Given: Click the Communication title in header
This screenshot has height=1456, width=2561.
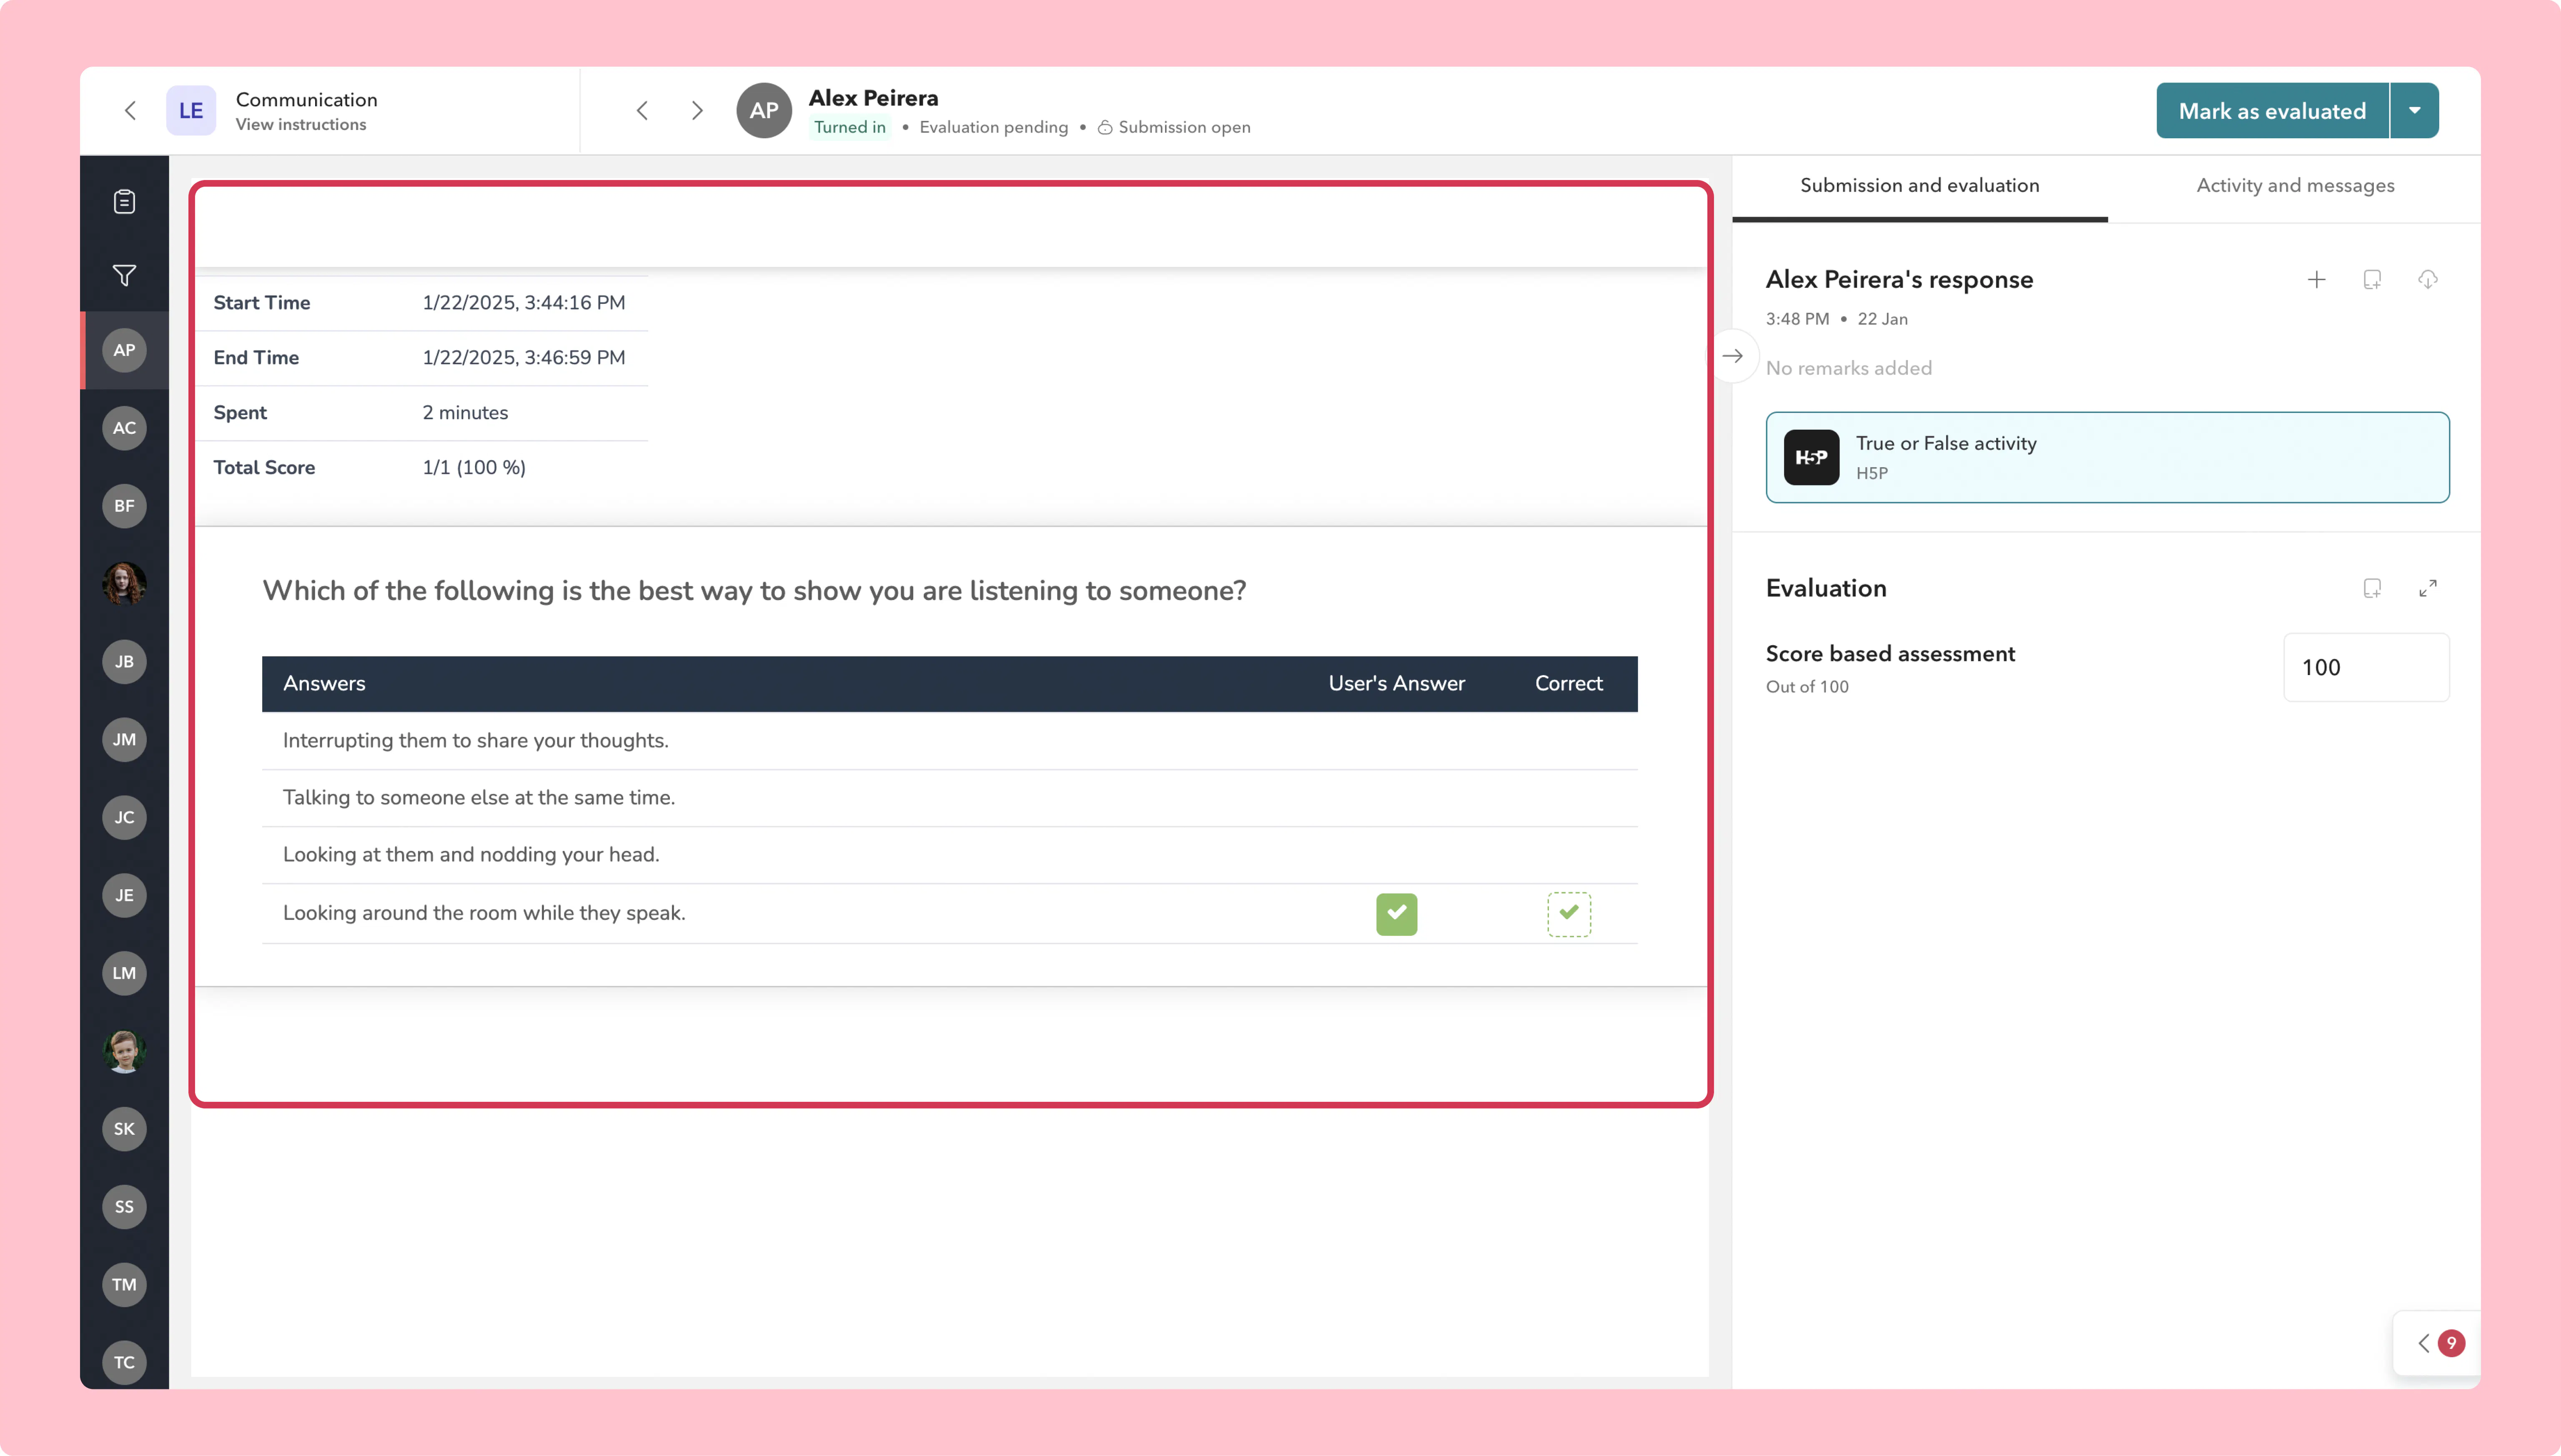Looking at the screenshot, I should (x=307, y=100).
